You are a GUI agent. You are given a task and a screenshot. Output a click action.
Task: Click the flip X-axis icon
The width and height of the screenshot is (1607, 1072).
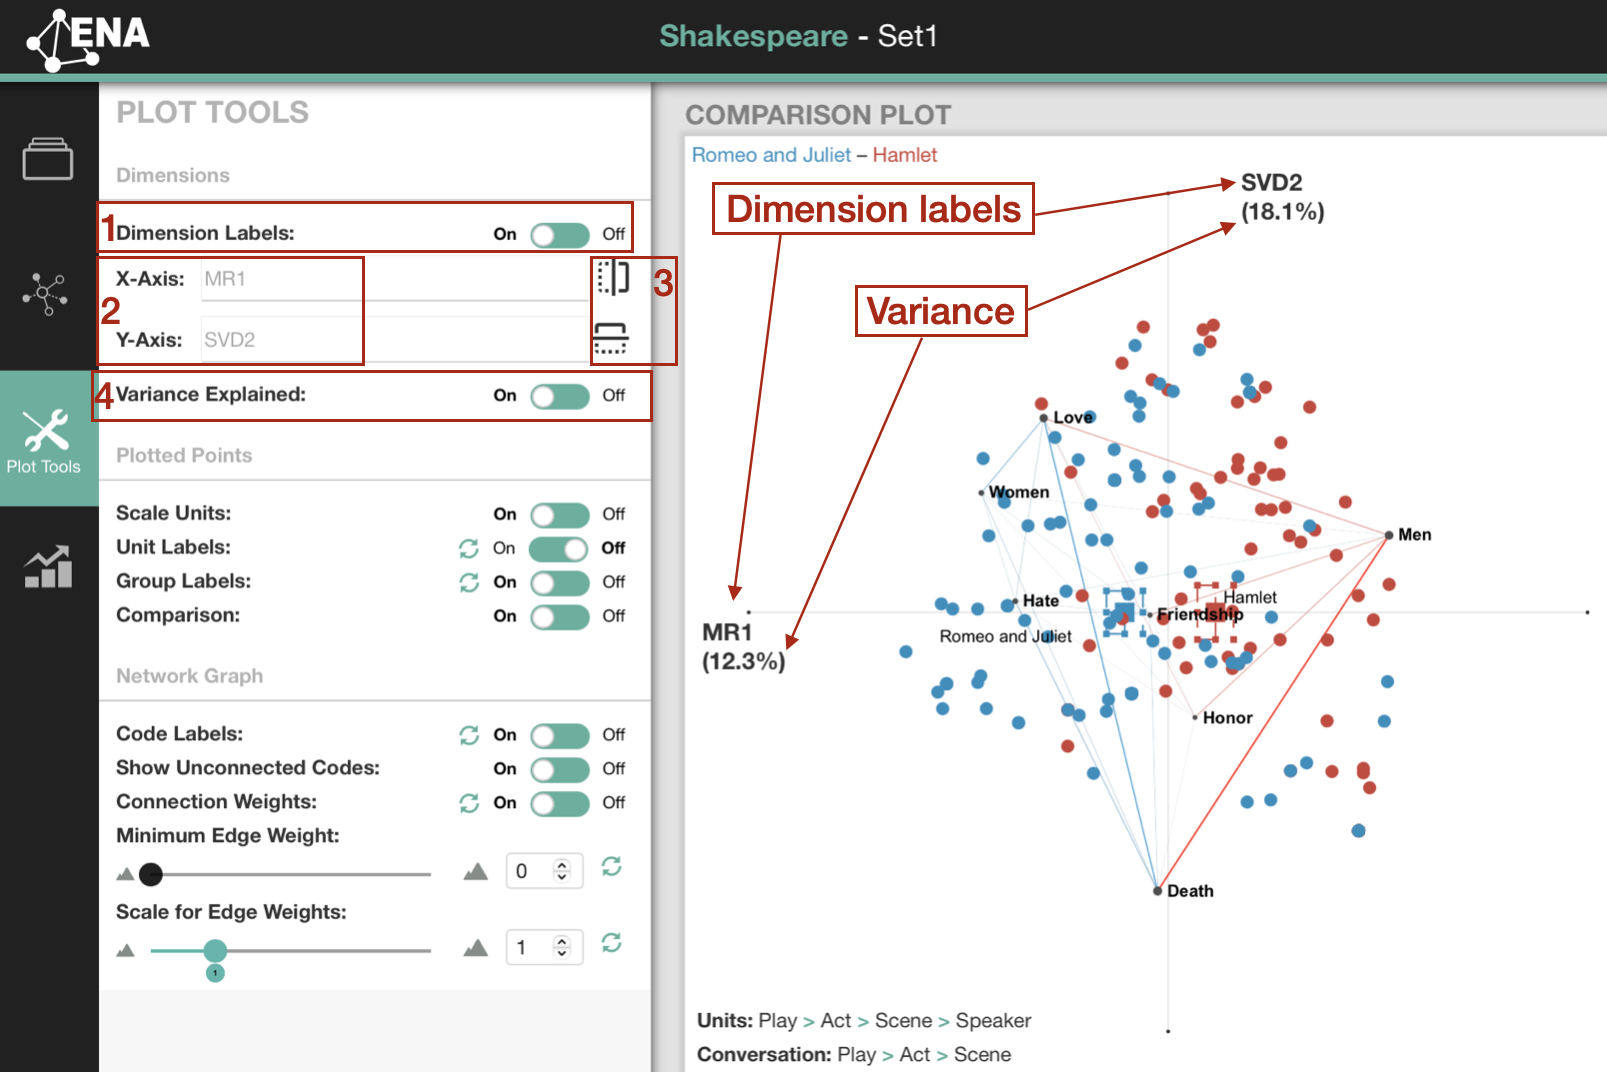point(612,277)
